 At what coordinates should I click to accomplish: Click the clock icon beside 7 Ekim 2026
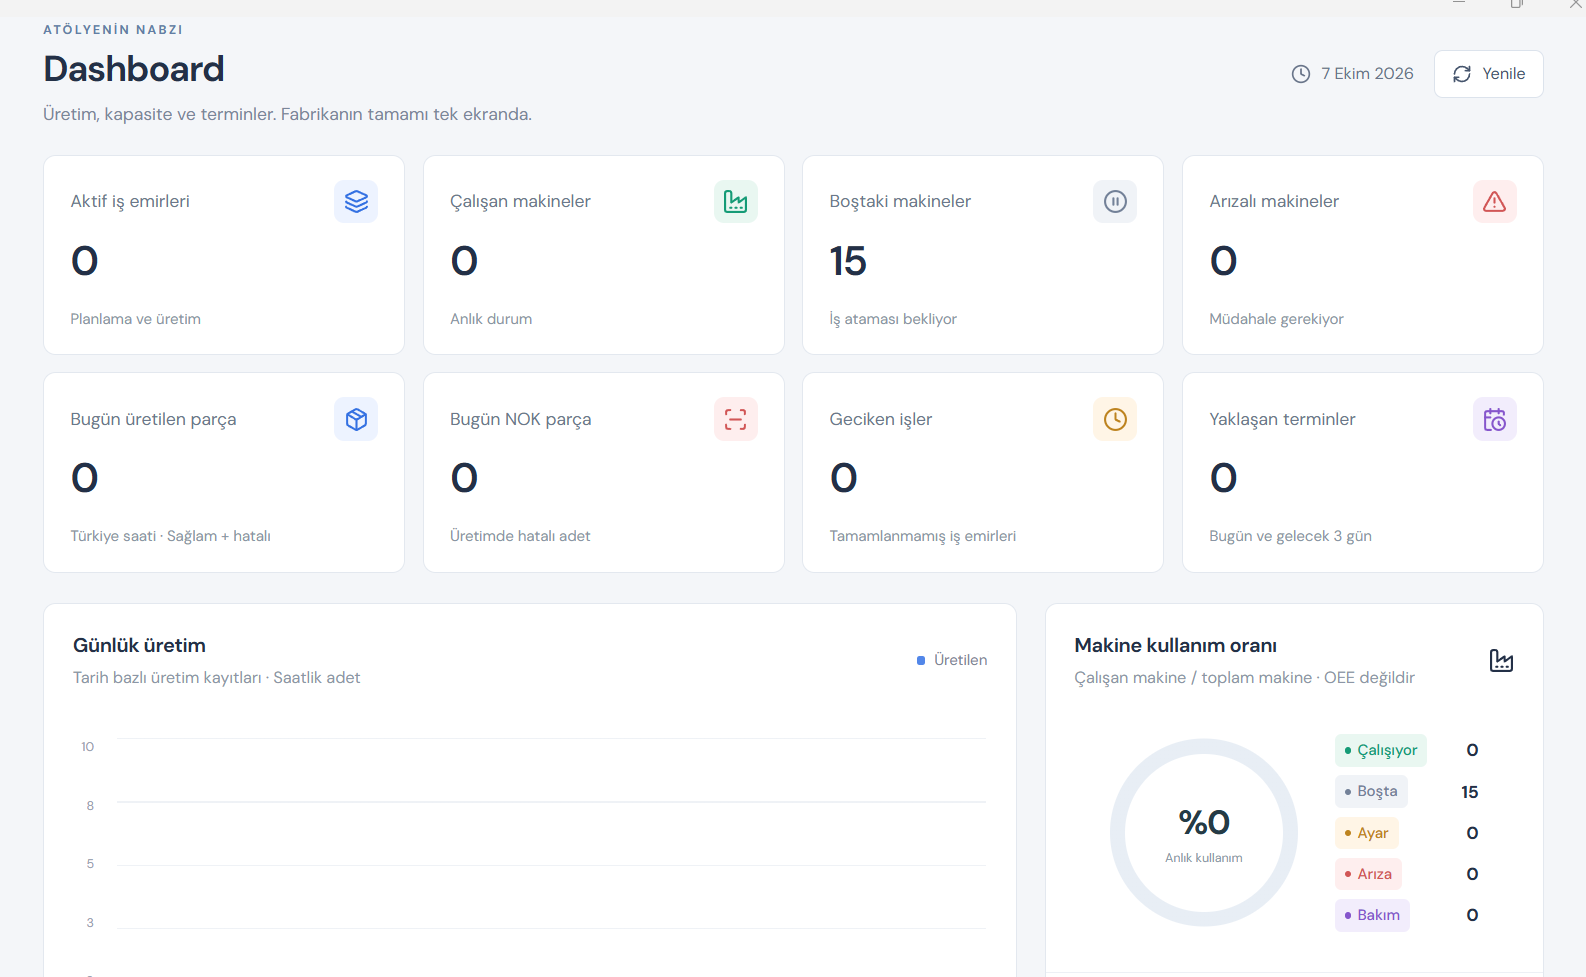tap(1300, 74)
